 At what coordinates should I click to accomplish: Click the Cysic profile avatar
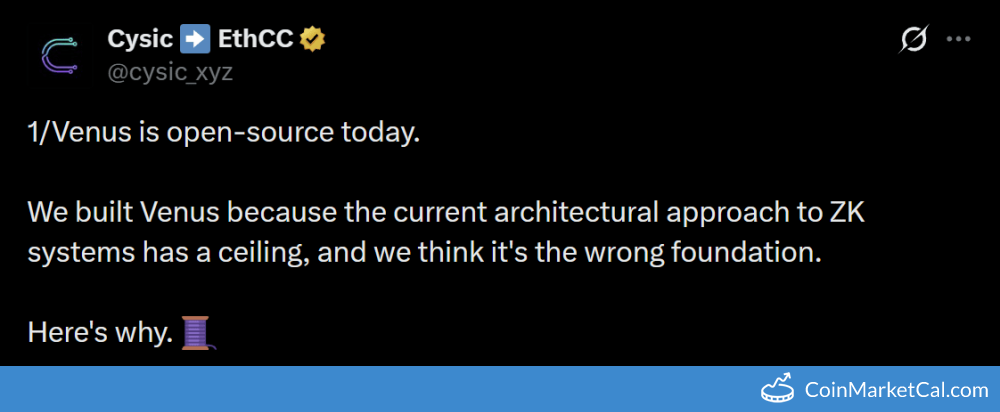[x=59, y=55]
